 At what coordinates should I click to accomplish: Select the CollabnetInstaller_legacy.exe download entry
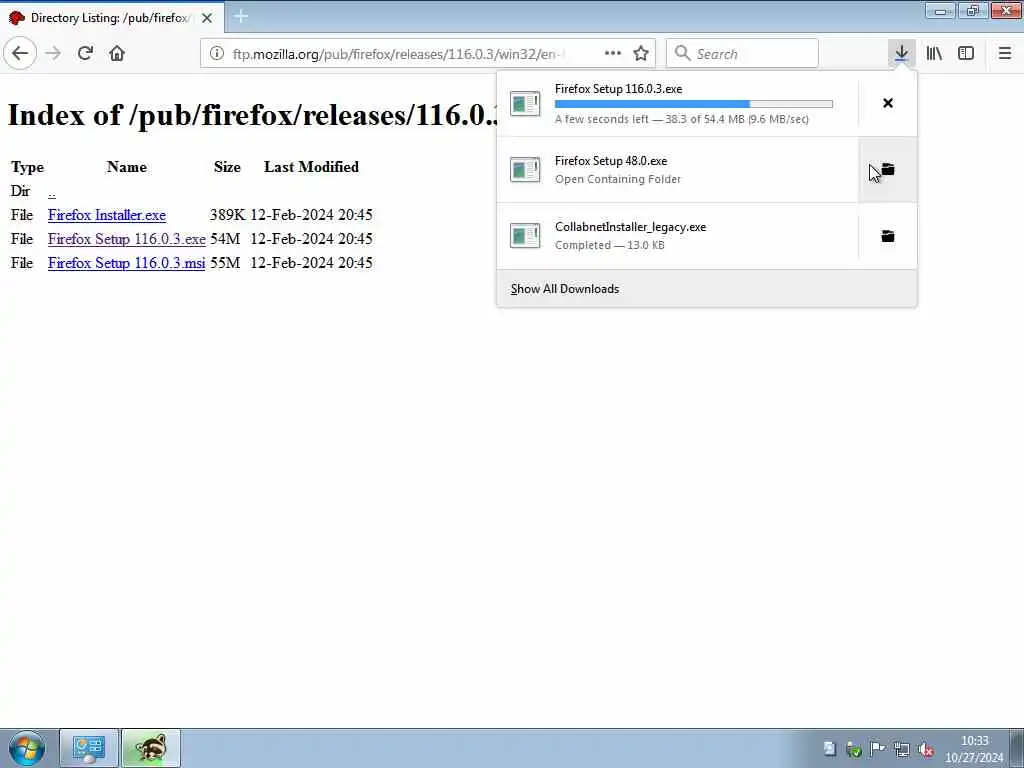(677, 236)
